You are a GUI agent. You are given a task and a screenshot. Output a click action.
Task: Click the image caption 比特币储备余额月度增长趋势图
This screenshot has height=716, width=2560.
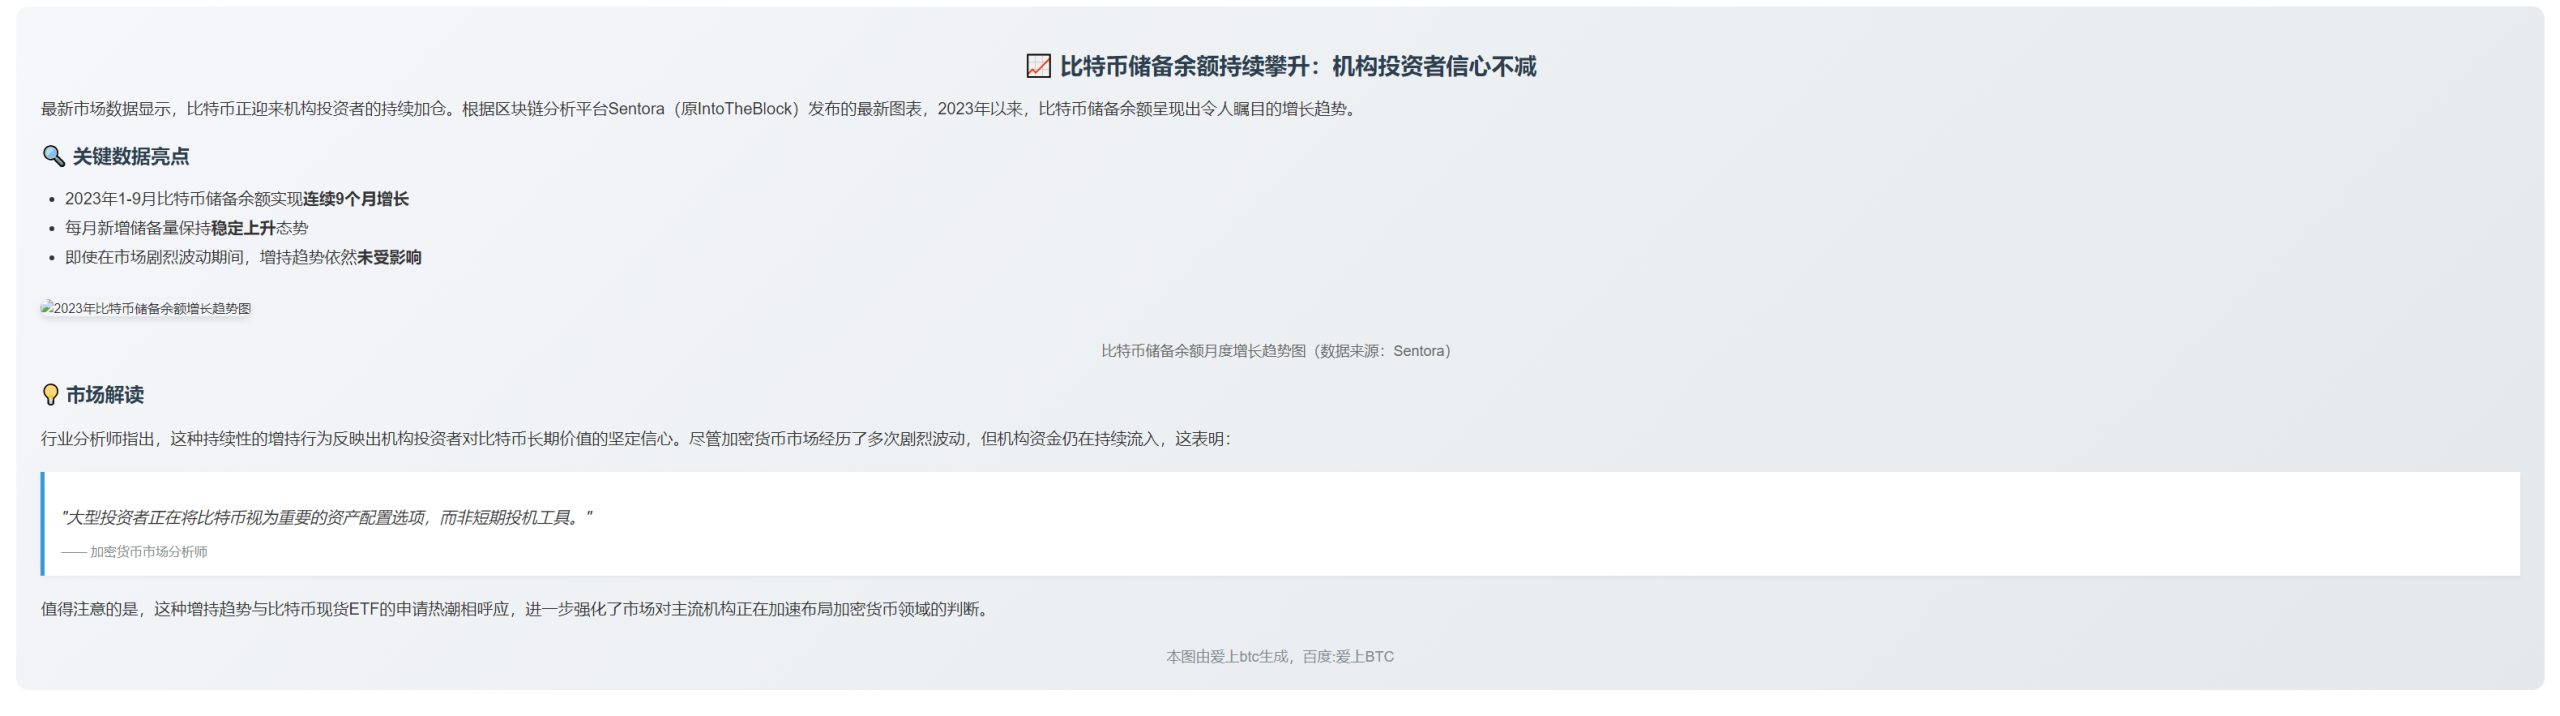[x=1275, y=351]
